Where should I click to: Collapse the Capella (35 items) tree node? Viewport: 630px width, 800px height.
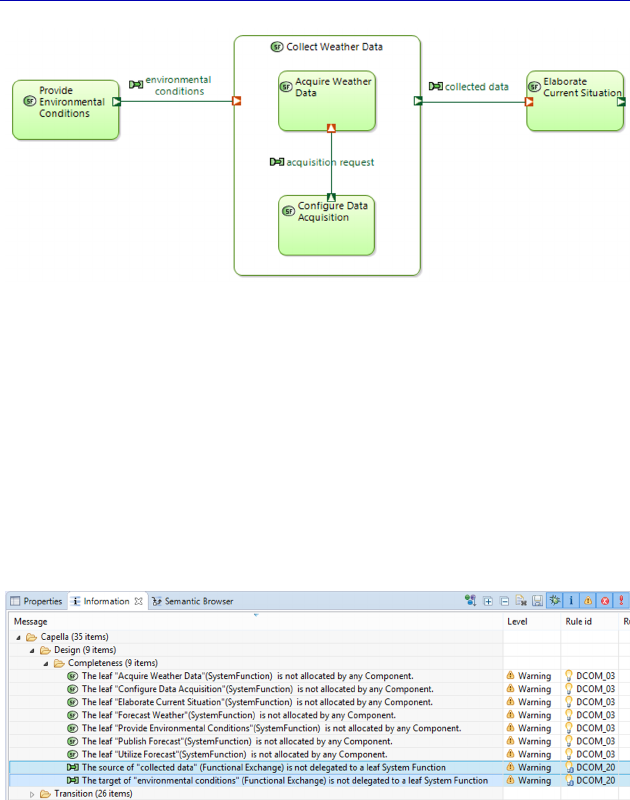tap(18, 637)
